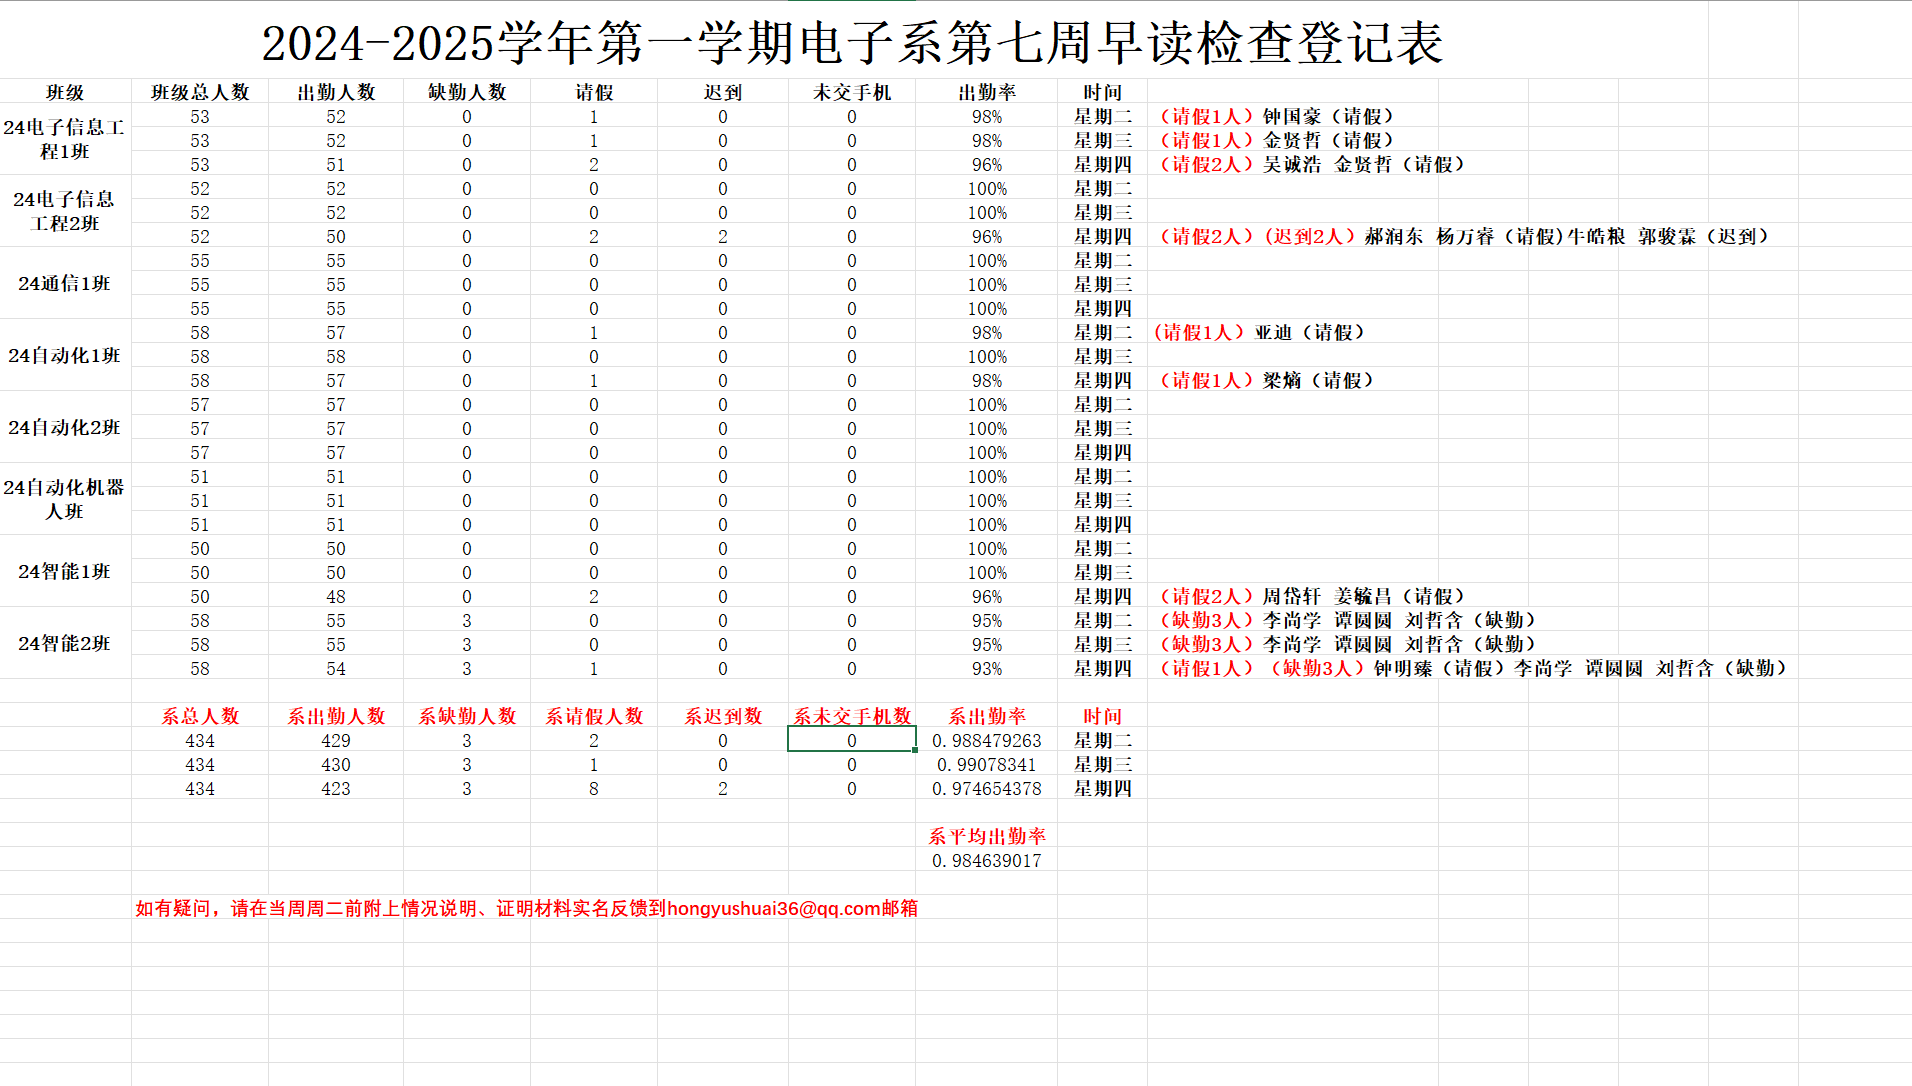1912x1086 pixels.
Task: Select the 请假 header cell
Action: pyautogui.click(x=594, y=92)
